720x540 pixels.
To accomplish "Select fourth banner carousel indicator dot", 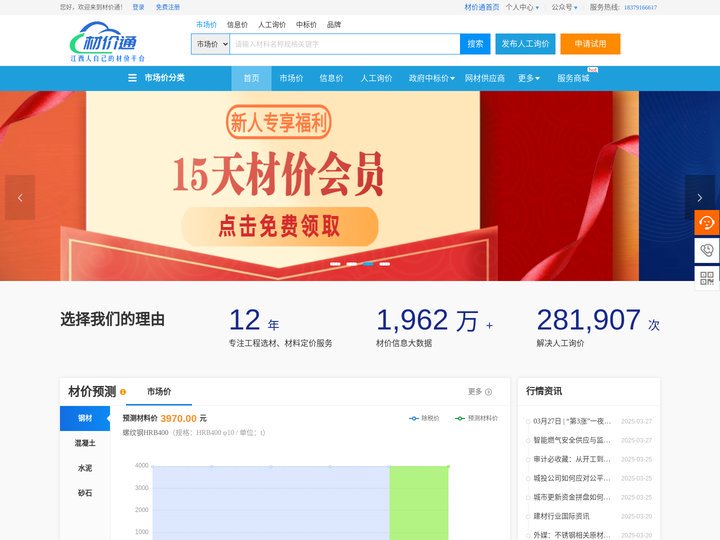I will click(385, 264).
